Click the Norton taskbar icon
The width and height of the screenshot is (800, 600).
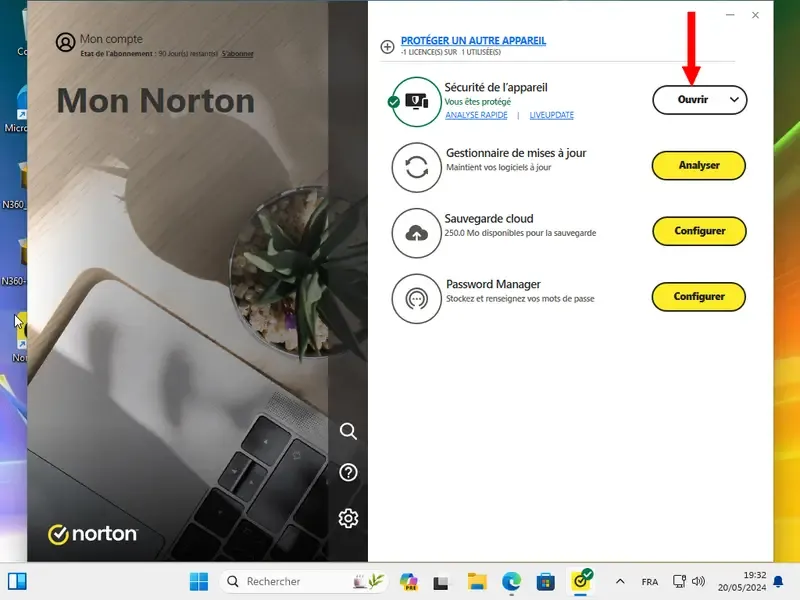point(580,580)
